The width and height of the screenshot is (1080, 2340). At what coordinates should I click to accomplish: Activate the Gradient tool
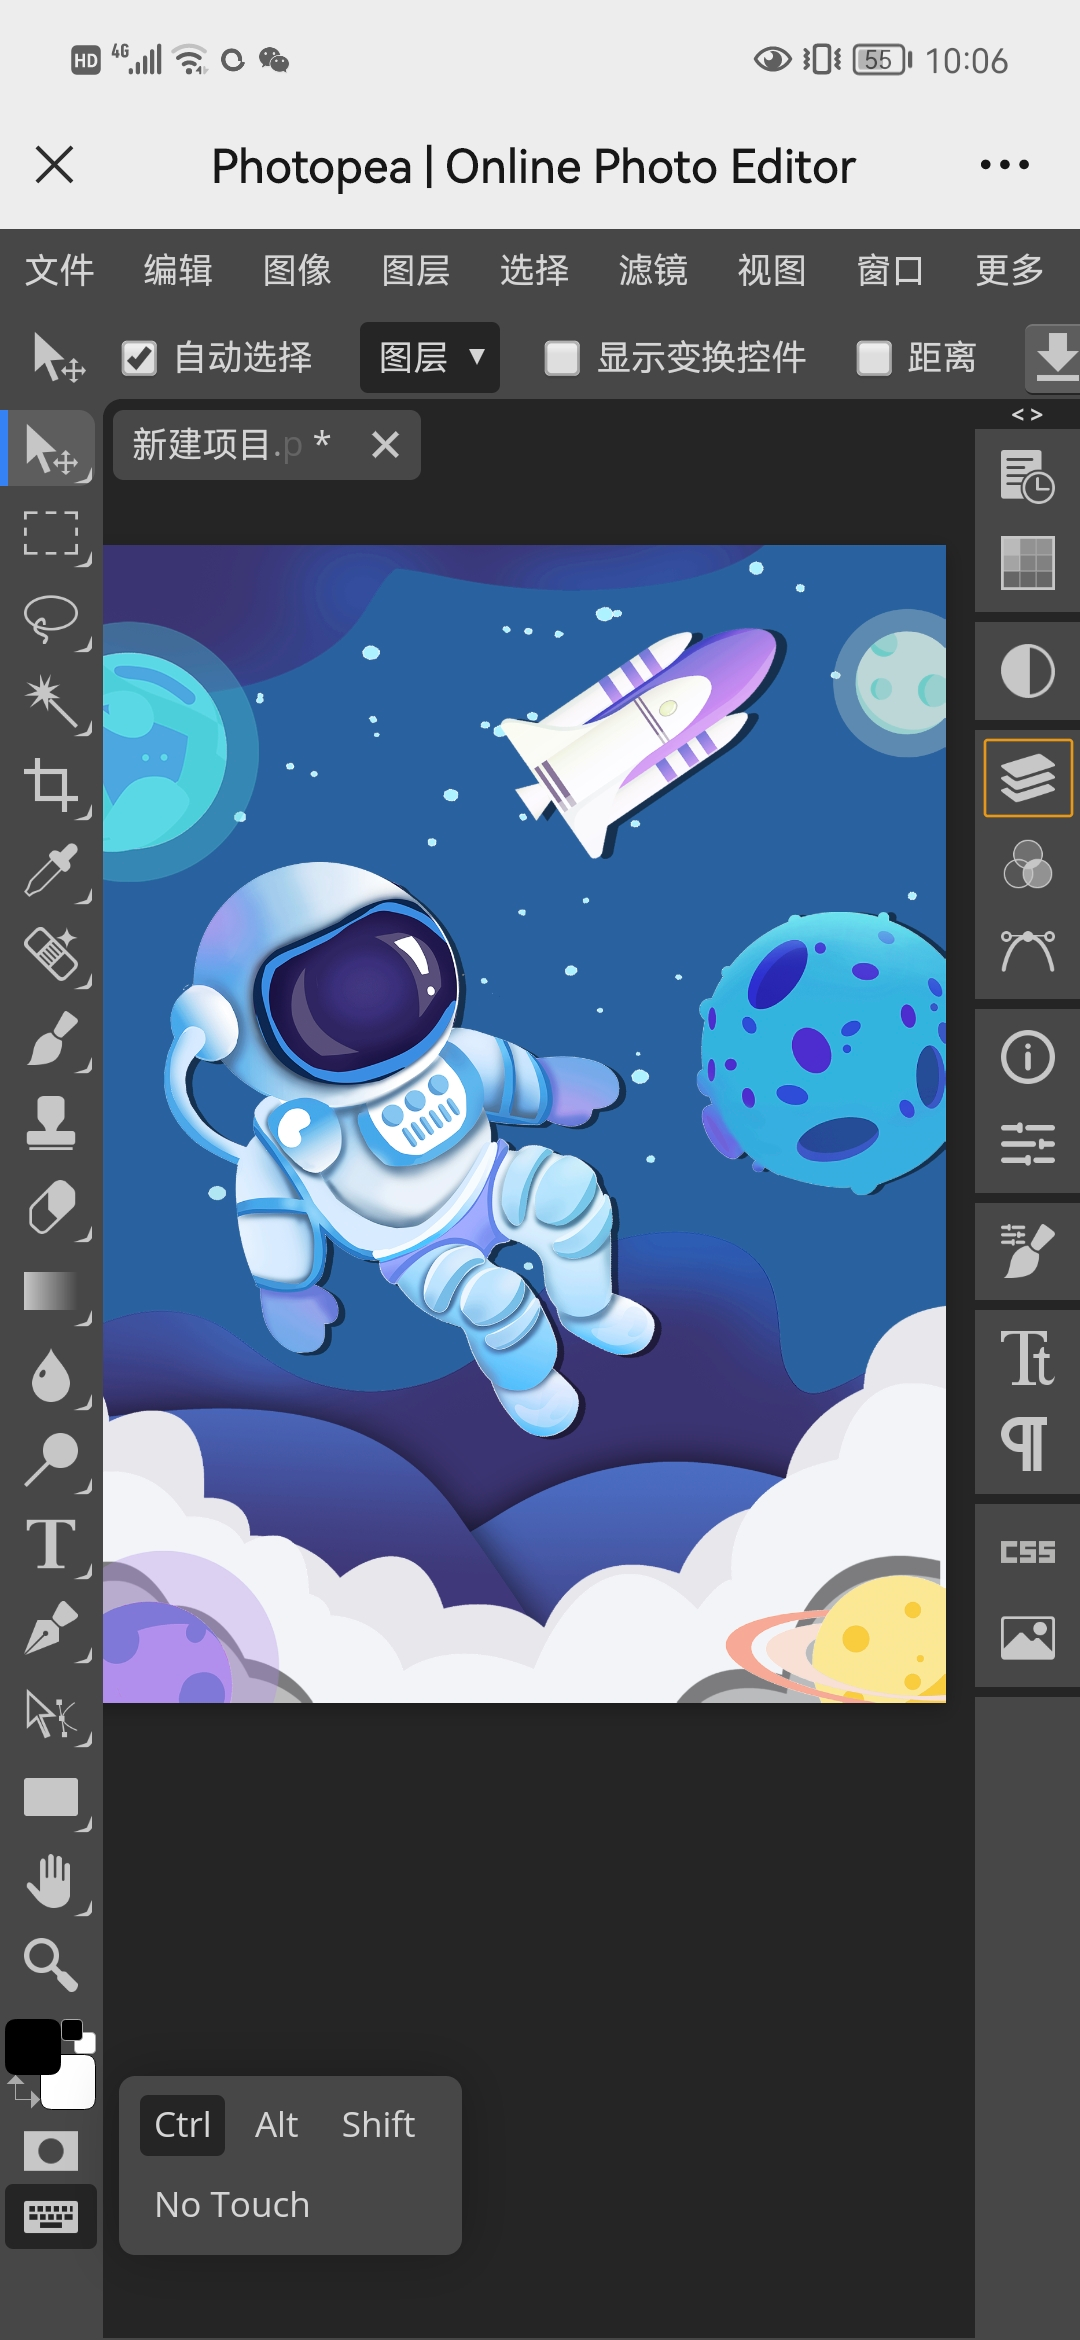coord(51,1291)
